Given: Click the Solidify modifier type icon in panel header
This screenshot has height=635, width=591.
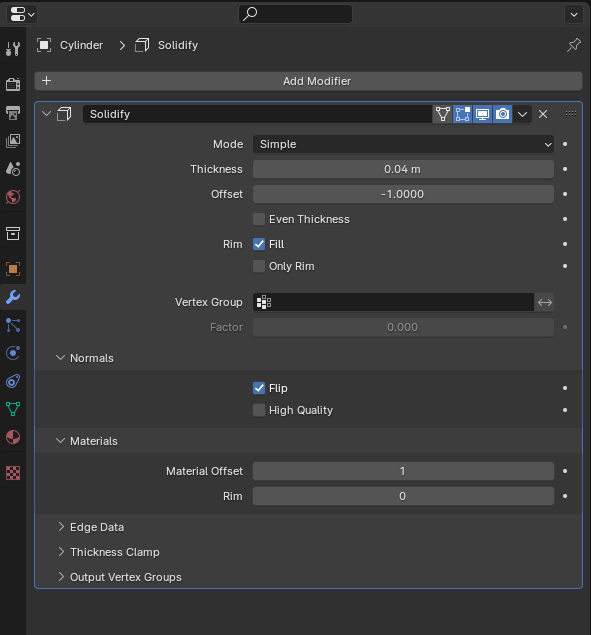Looking at the screenshot, I should (64, 114).
